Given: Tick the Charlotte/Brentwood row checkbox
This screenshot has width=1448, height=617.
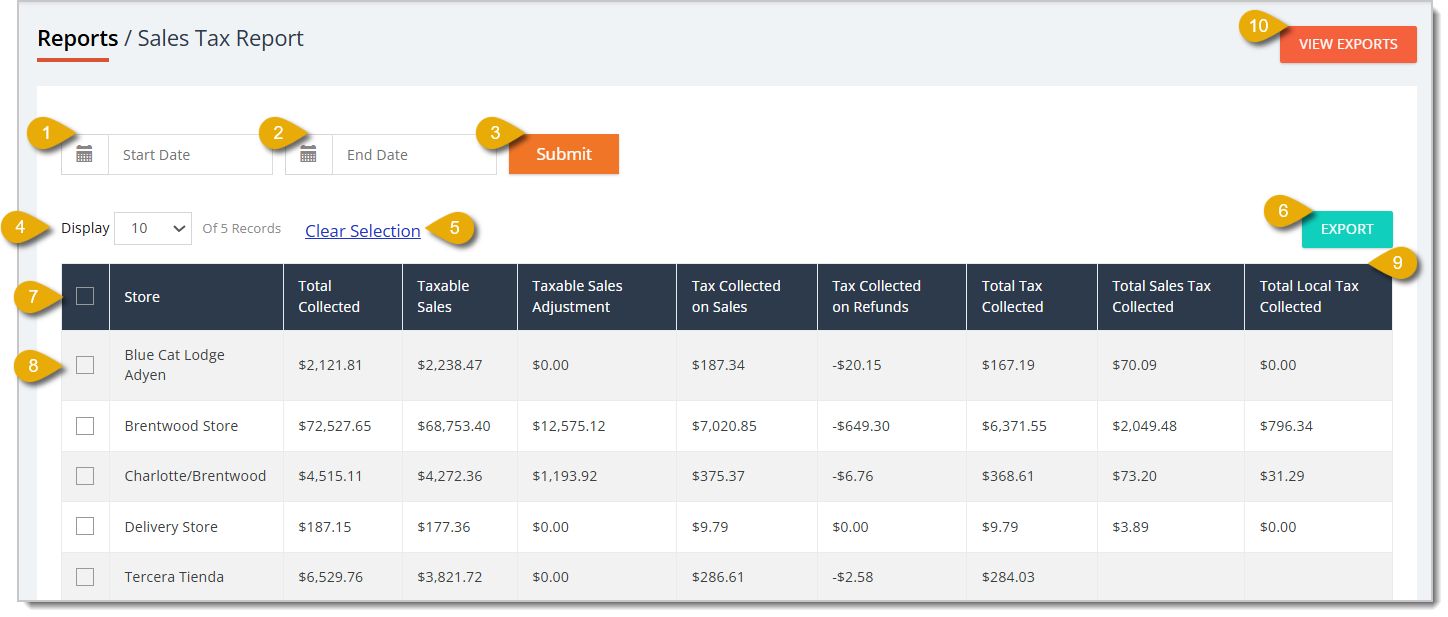Looking at the screenshot, I should coord(85,476).
